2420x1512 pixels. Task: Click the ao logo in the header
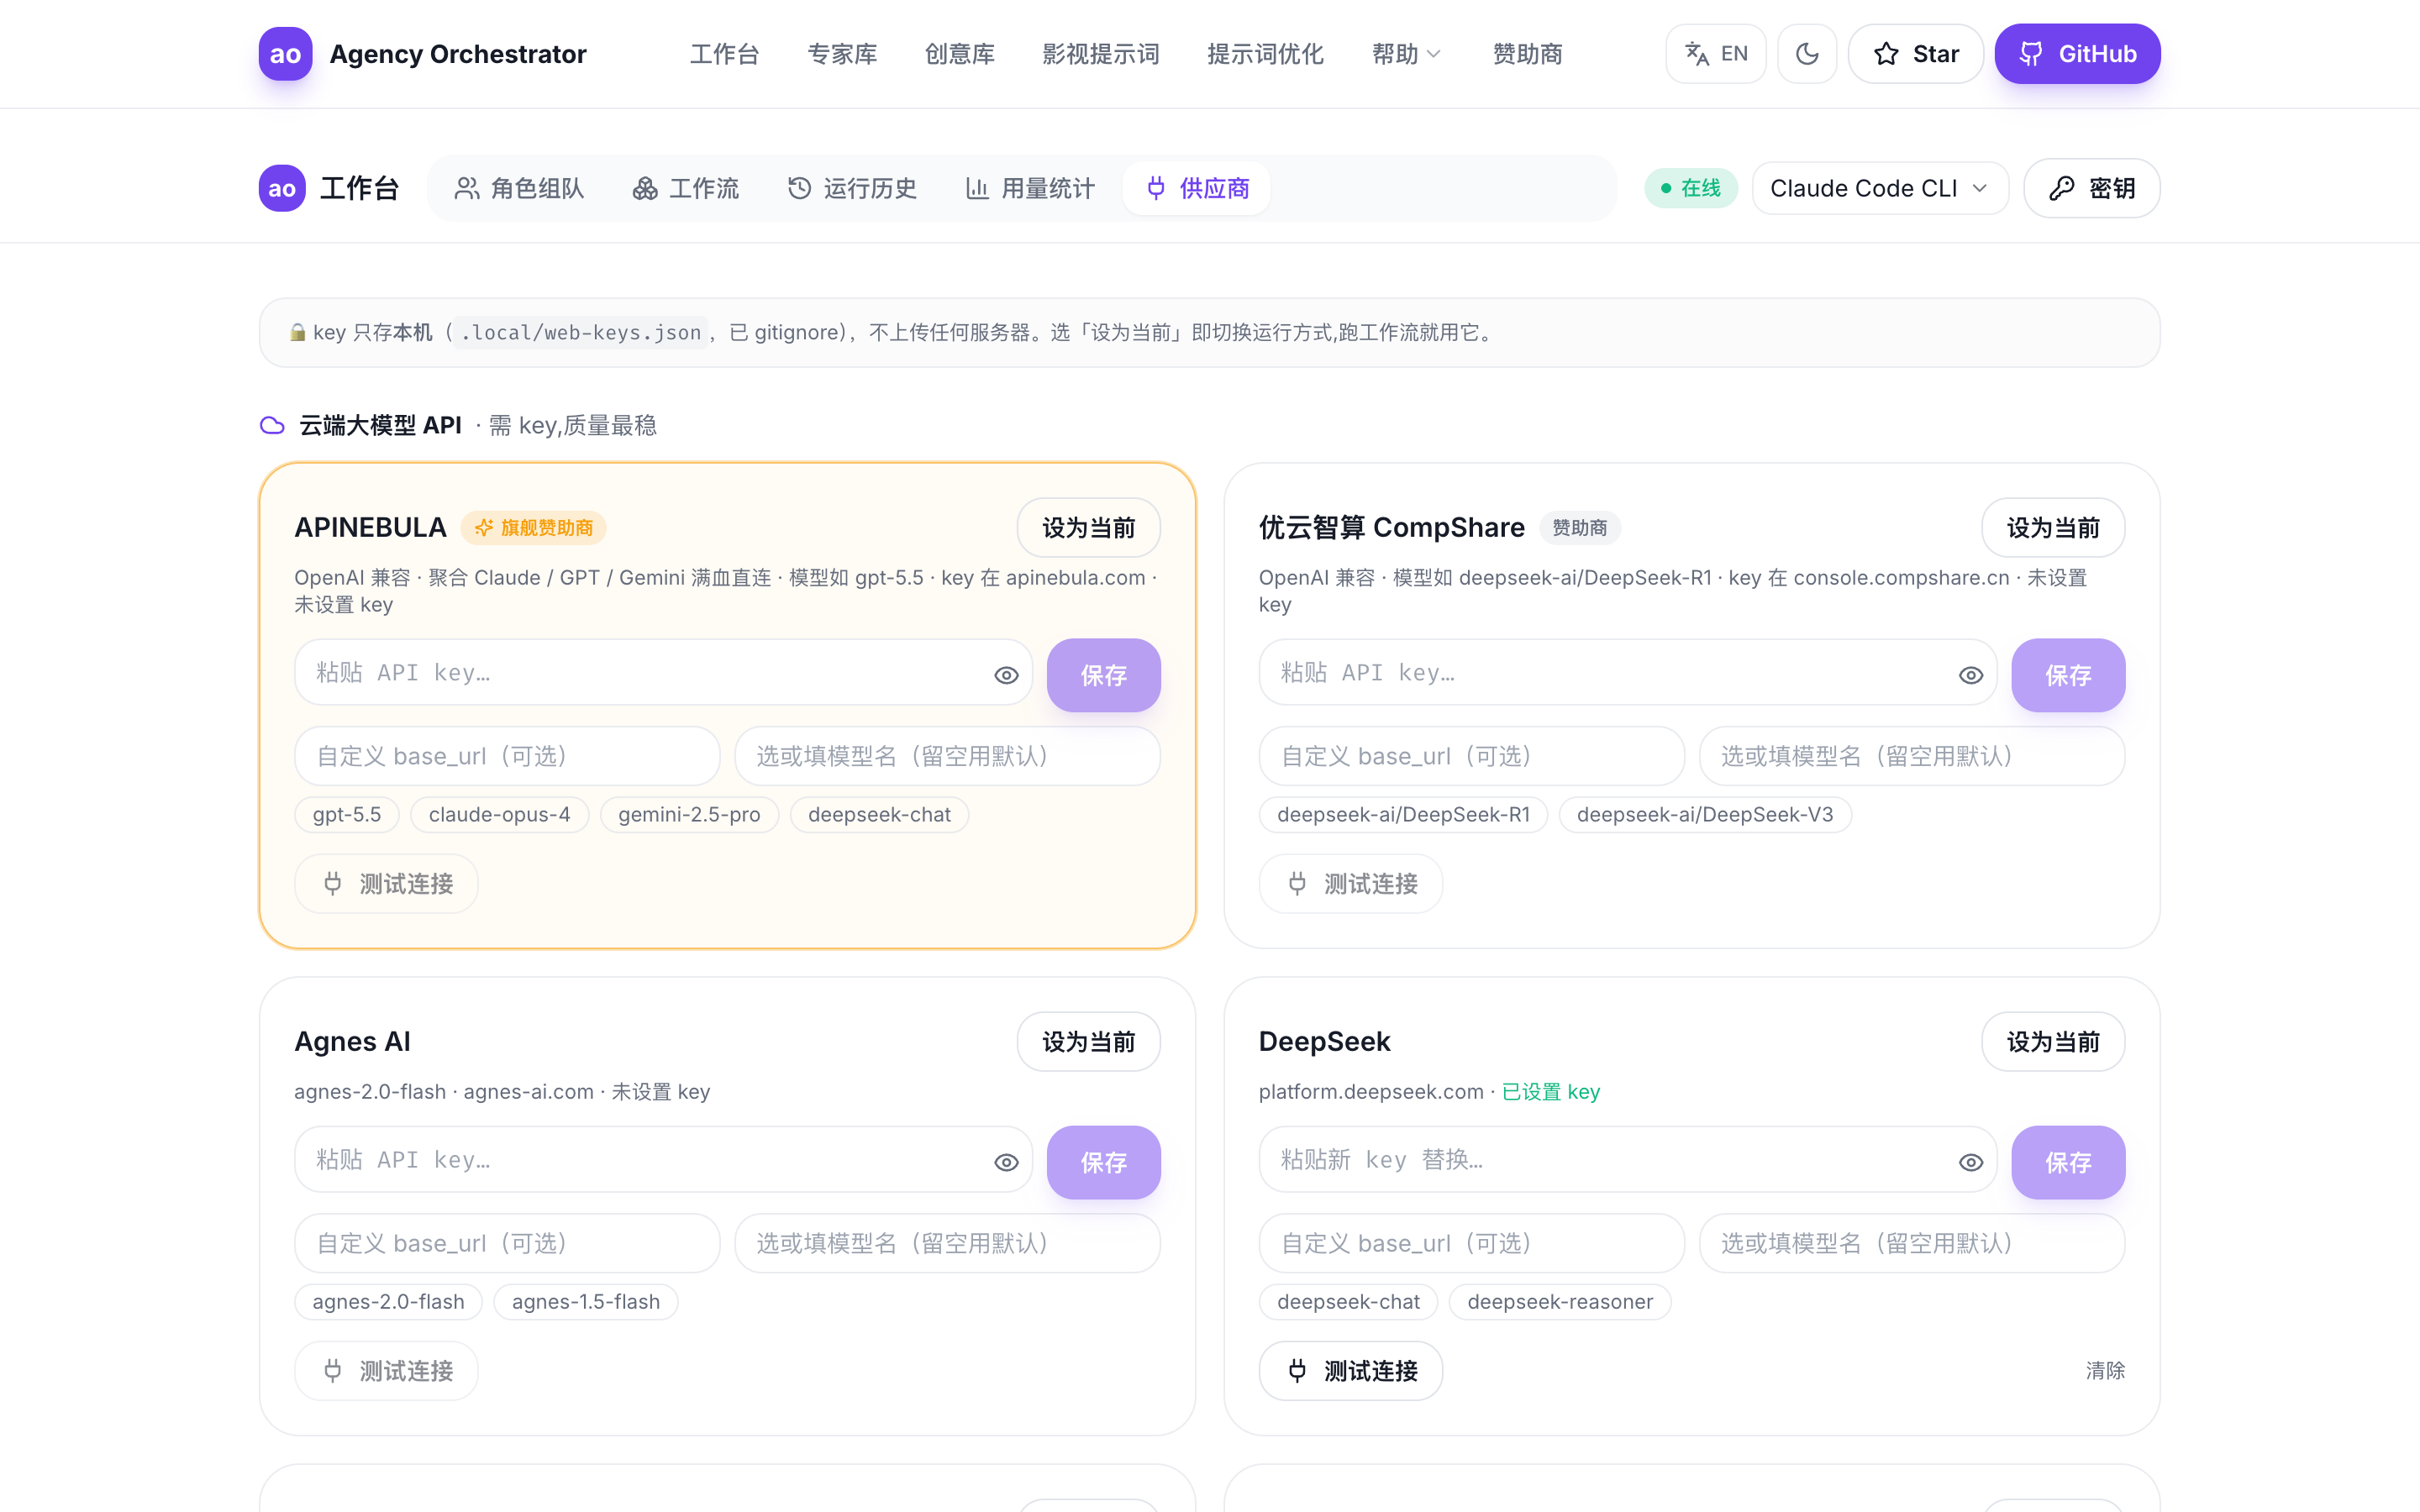[x=285, y=54]
